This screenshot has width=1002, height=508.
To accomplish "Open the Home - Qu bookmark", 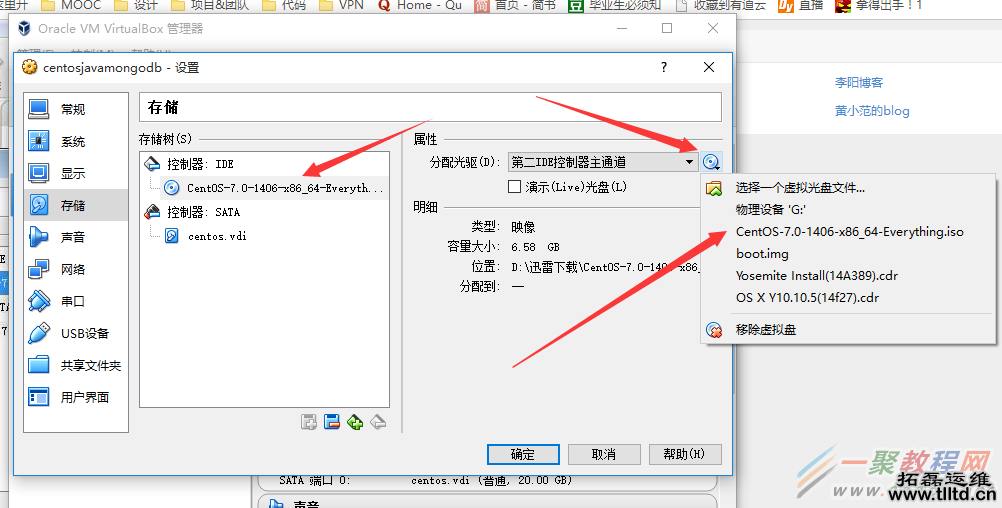I will (x=420, y=5).
